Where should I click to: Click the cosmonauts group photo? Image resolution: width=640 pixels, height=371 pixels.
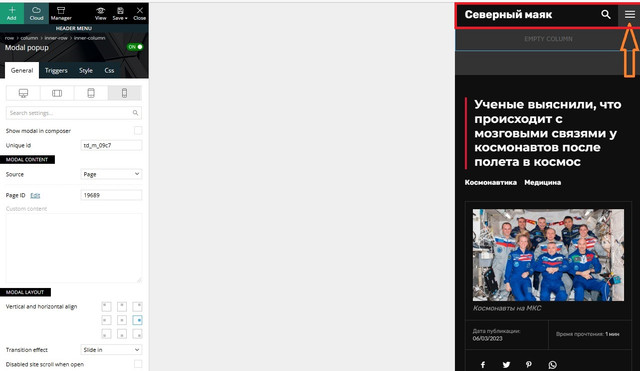(x=548, y=255)
